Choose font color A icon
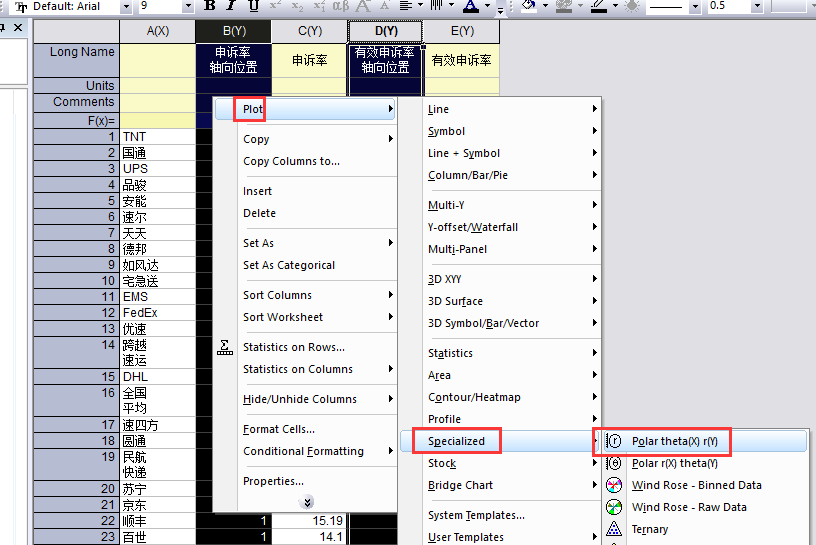 [471, 6]
